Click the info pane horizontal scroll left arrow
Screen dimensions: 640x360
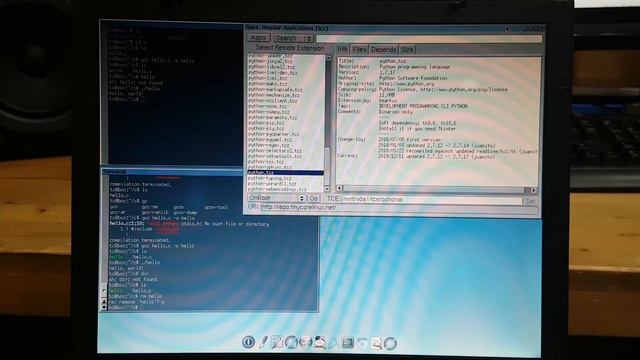pos(340,189)
